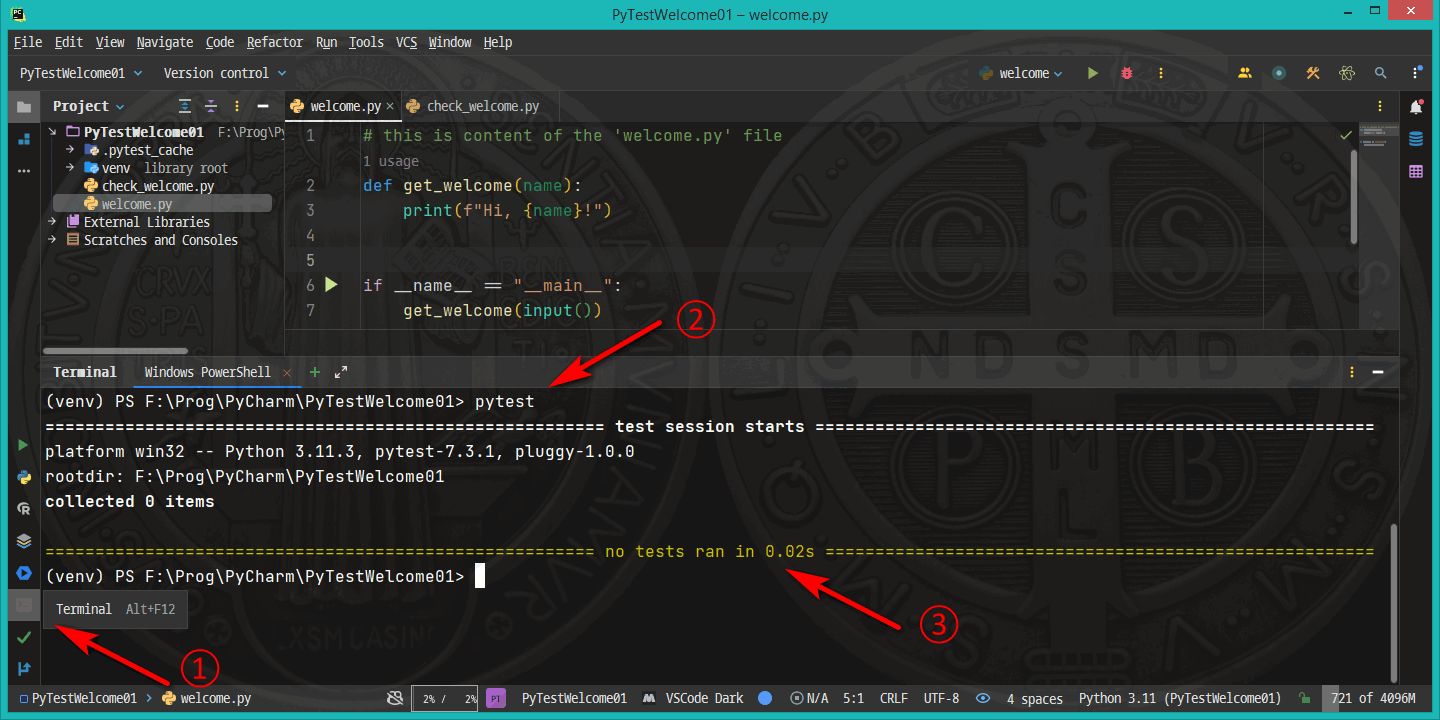Viewport: 1440px width, 720px height.
Task: Toggle the Terminal tool window icon
Action: coord(24,605)
